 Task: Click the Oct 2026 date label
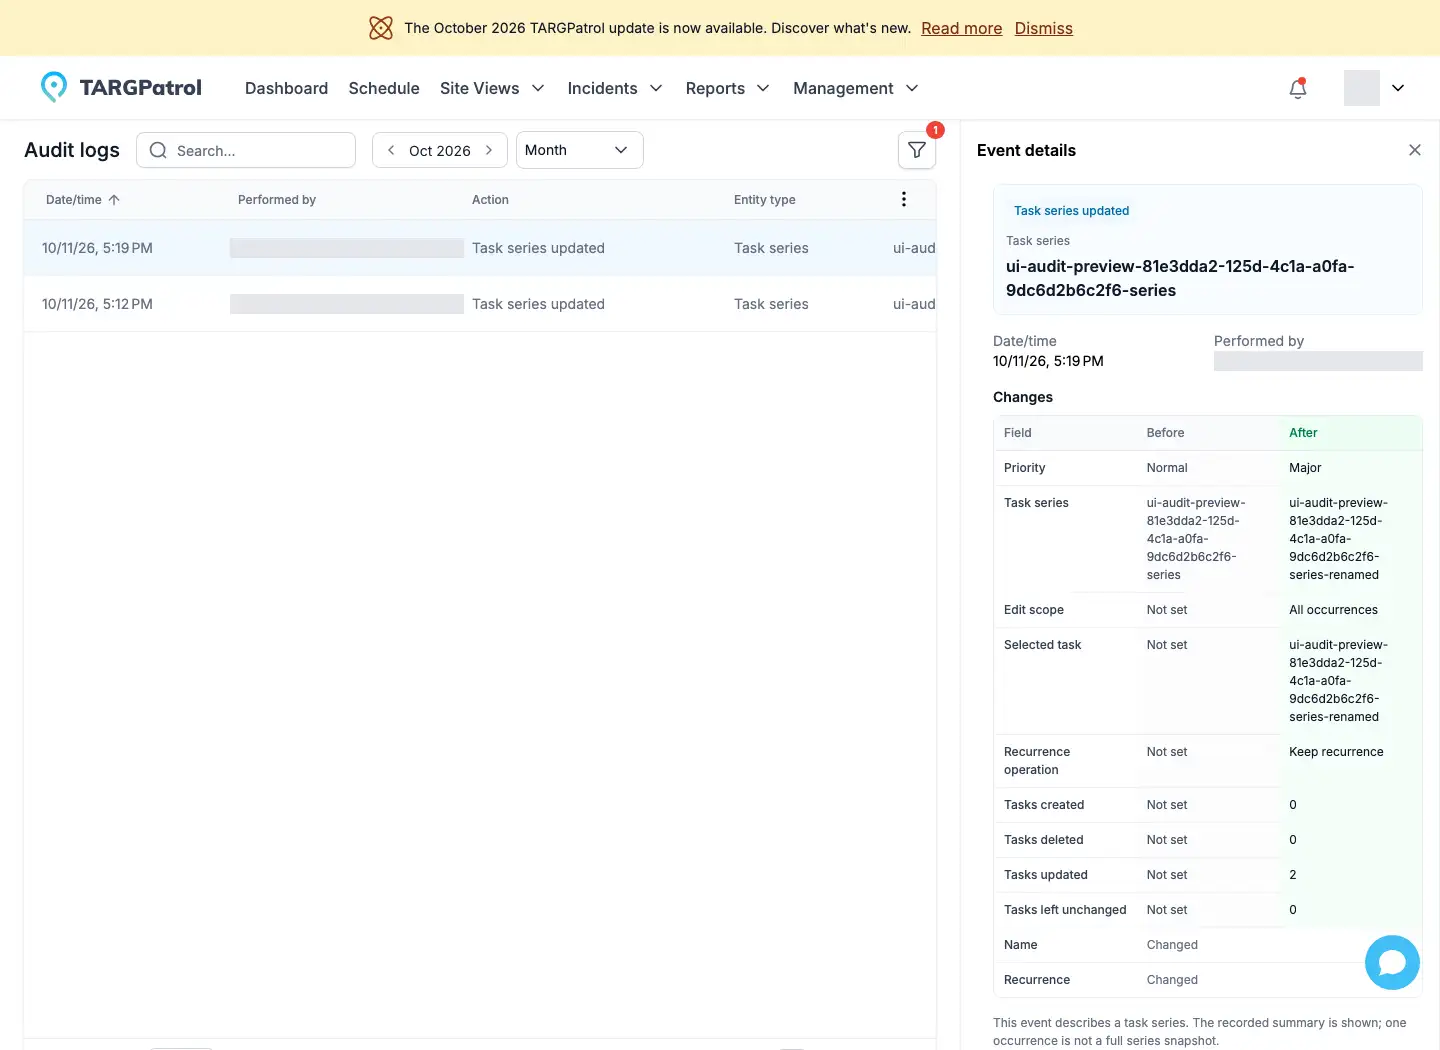[440, 150]
